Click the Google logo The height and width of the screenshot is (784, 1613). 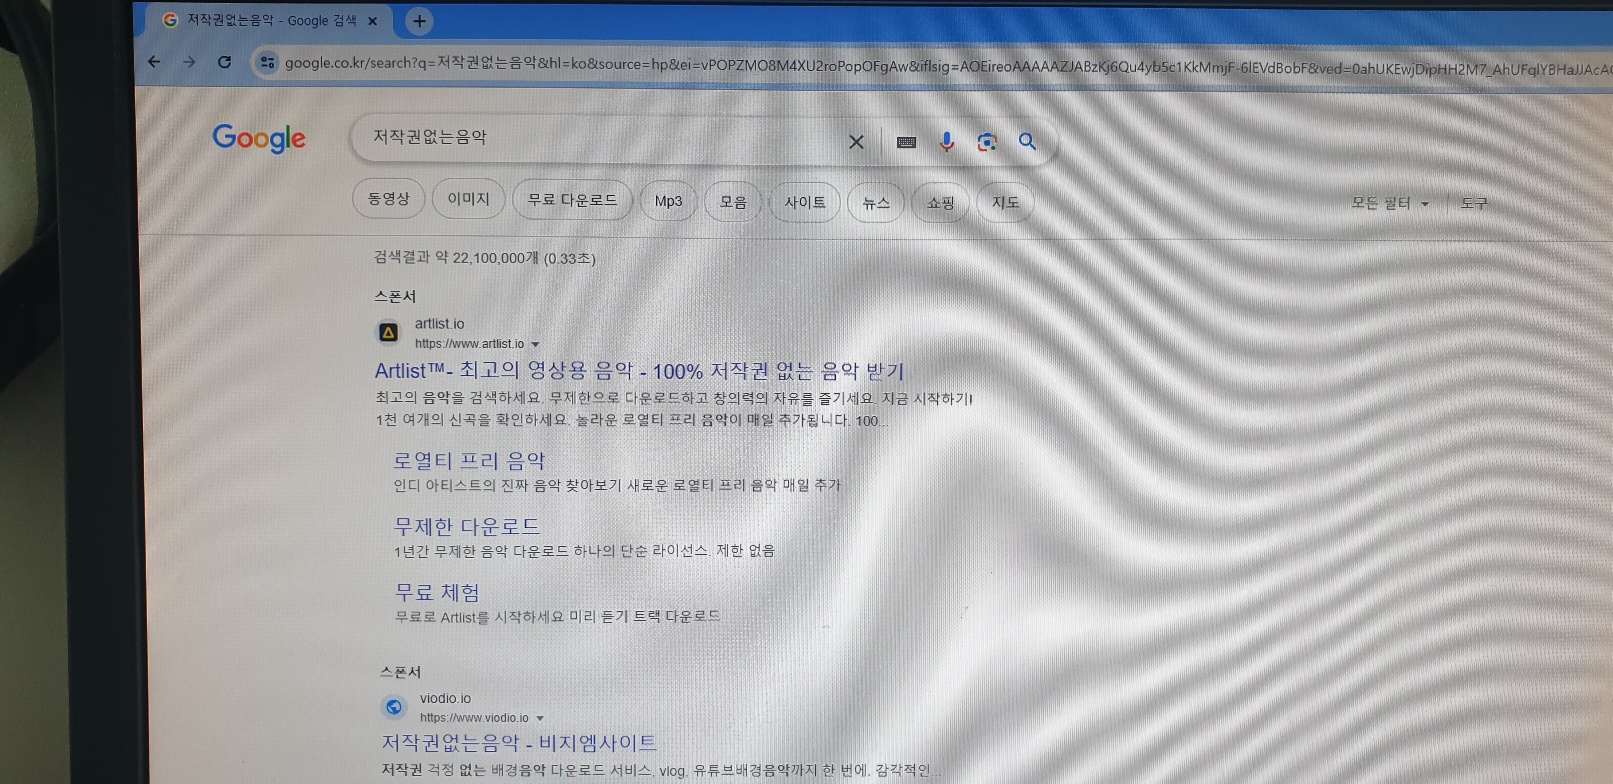[x=259, y=138]
